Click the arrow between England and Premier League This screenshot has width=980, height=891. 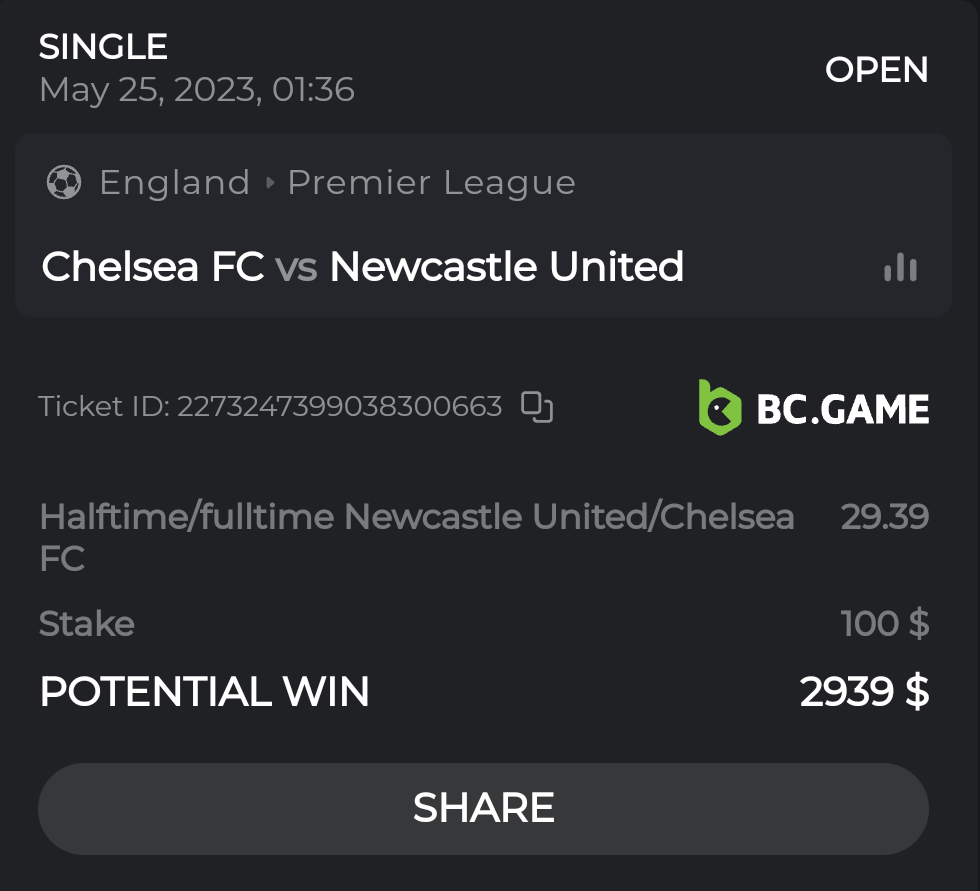[269, 183]
